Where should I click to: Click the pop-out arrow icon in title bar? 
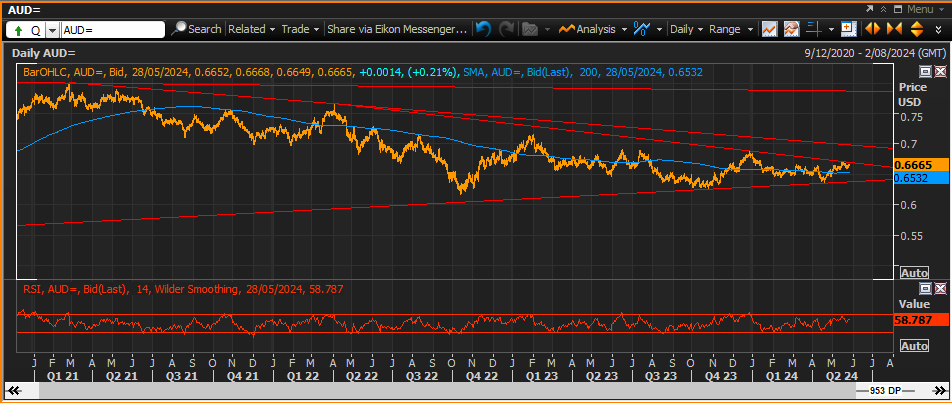point(871,9)
